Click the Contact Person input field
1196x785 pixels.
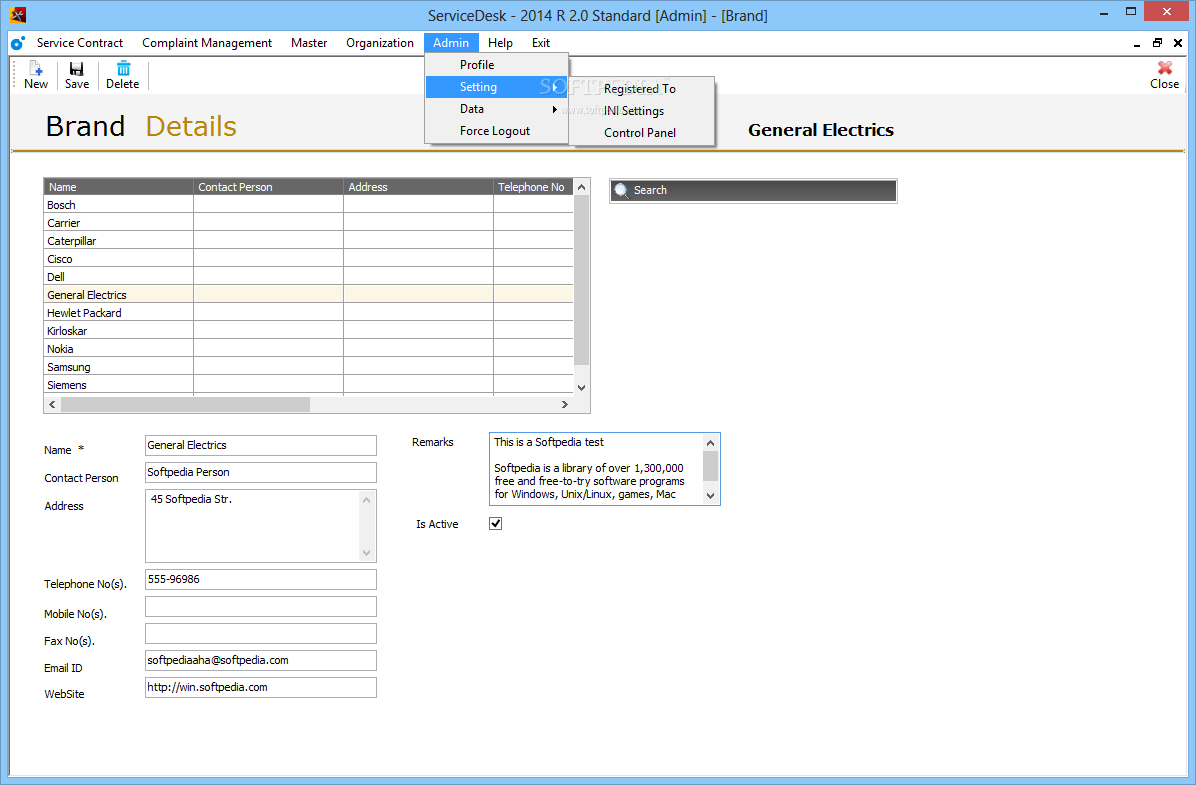[261, 472]
